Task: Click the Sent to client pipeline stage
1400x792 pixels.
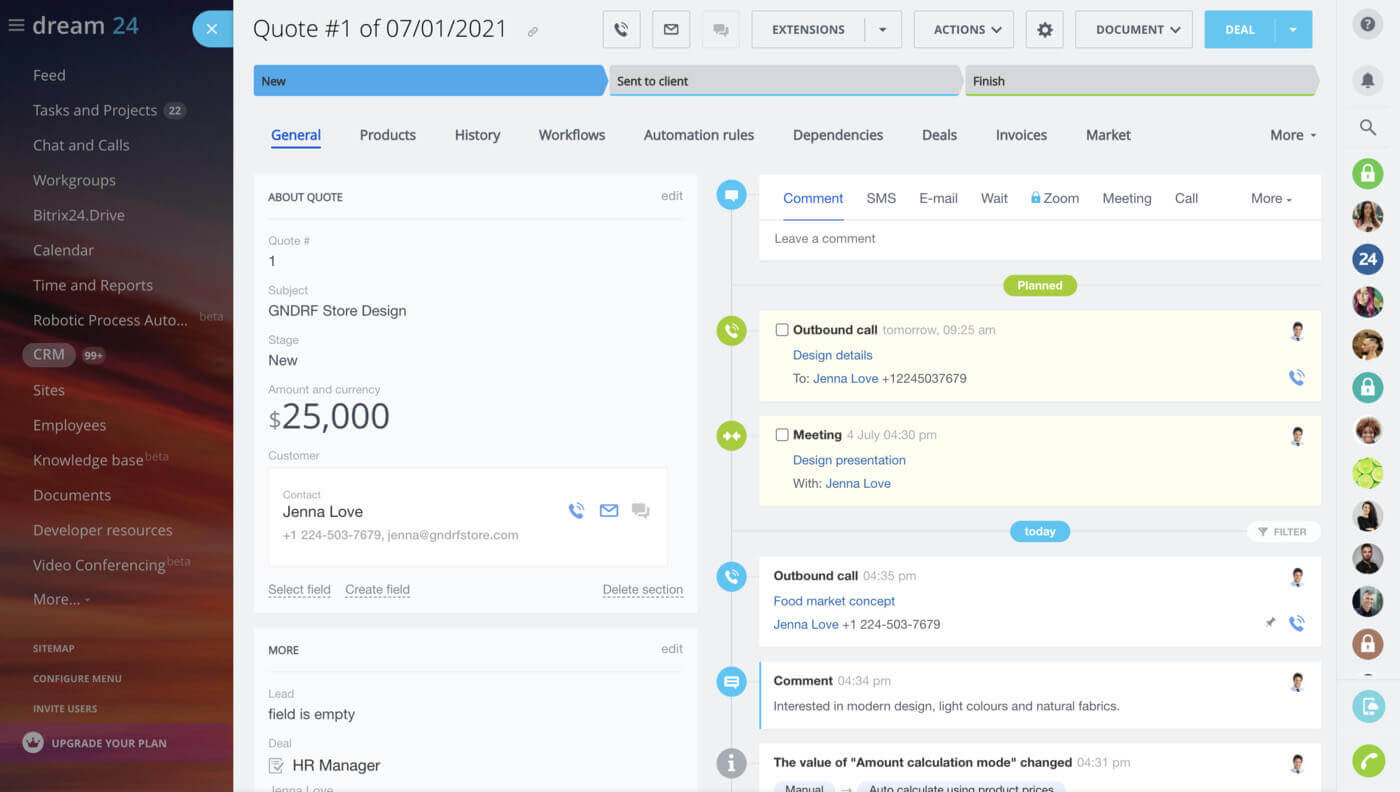Action: coord(785,80)
